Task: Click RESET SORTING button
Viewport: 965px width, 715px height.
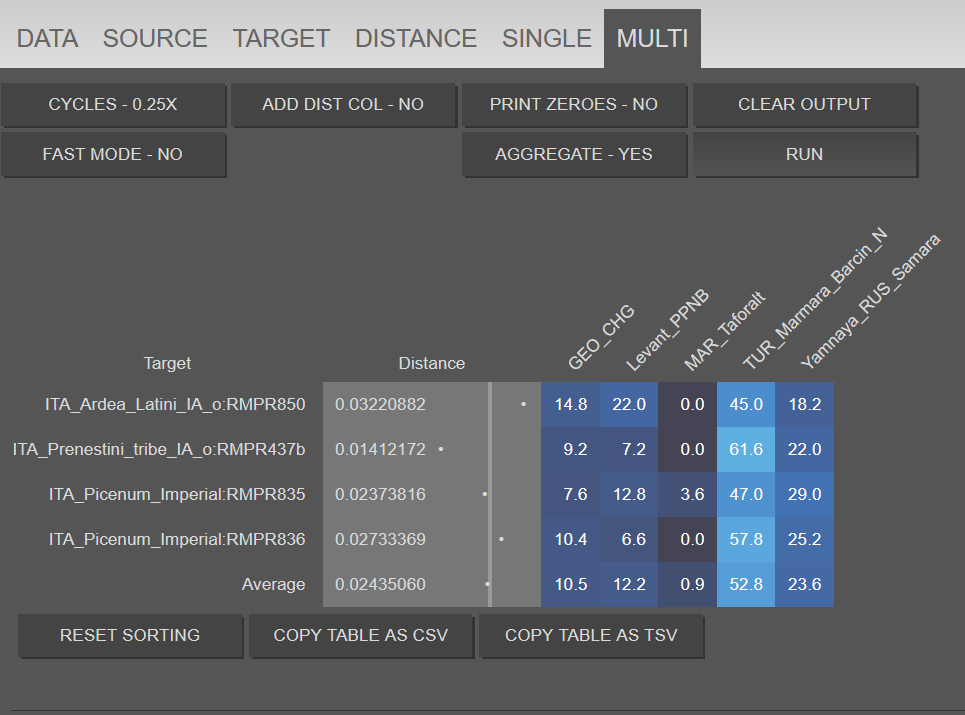Action: (130, 636)
